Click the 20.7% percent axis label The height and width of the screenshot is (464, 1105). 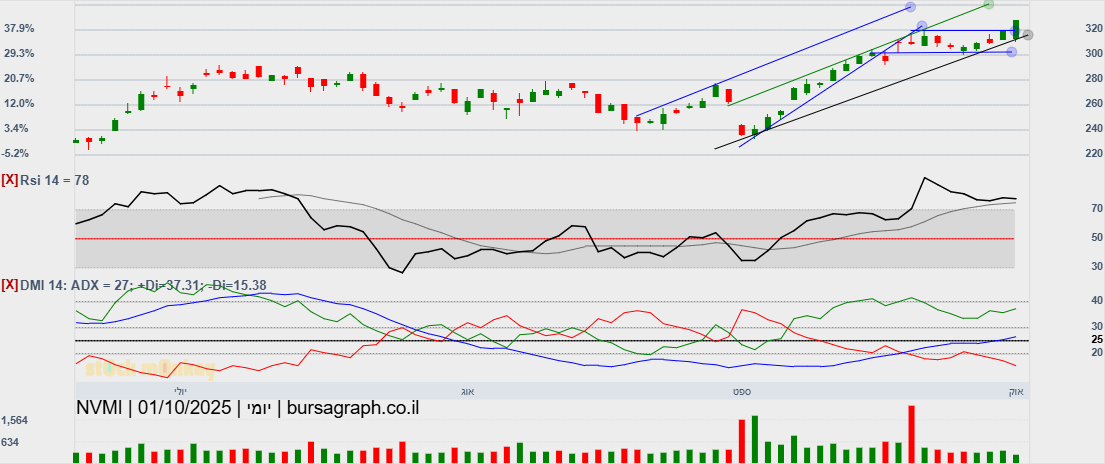click(x=19, y=78)
